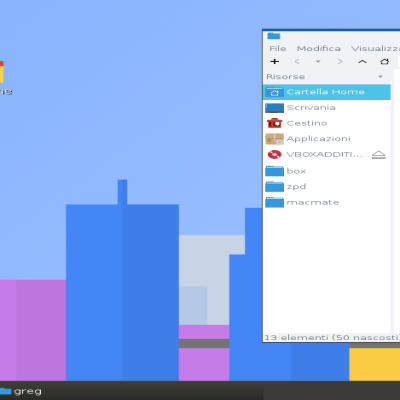
Task: Open the zpd bookmark folder
Action: [x=327, y=187]
